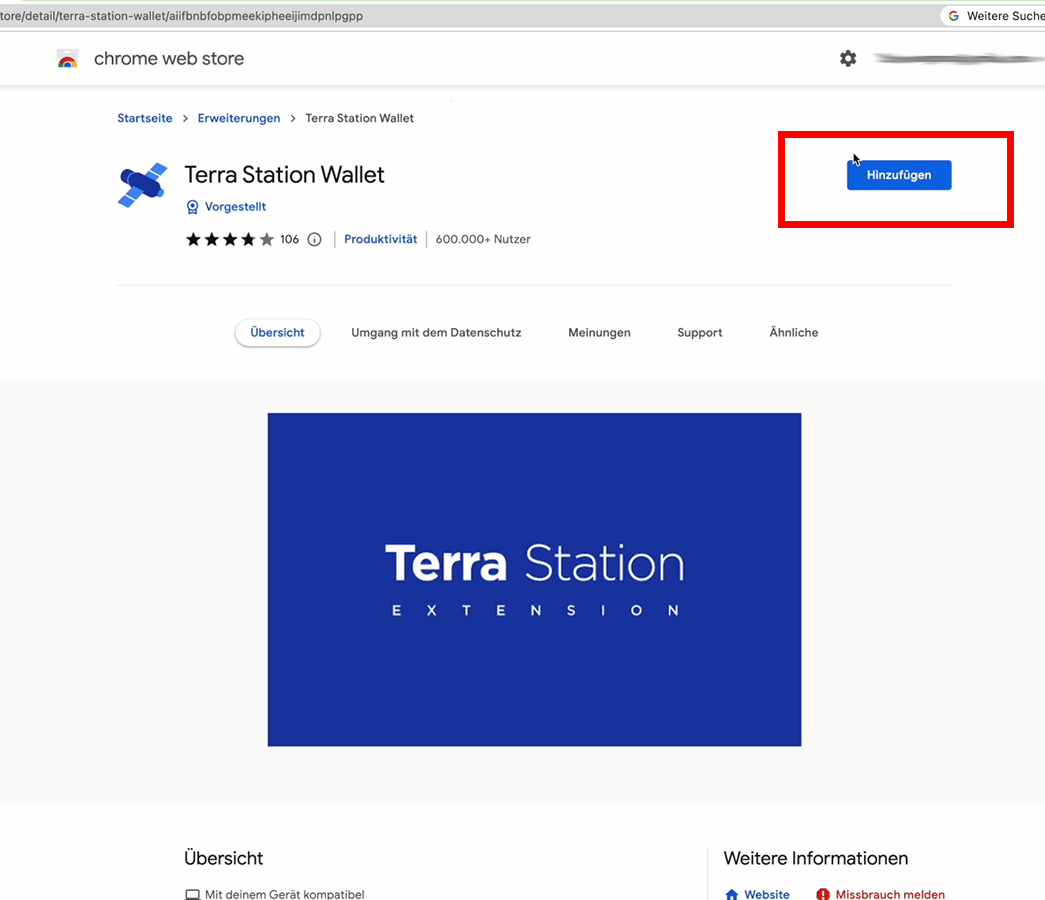This screenshot has height=900, width=1045.
Task: Click the Google icon beside Weitere Suche
Action: (x=954, y=16)
